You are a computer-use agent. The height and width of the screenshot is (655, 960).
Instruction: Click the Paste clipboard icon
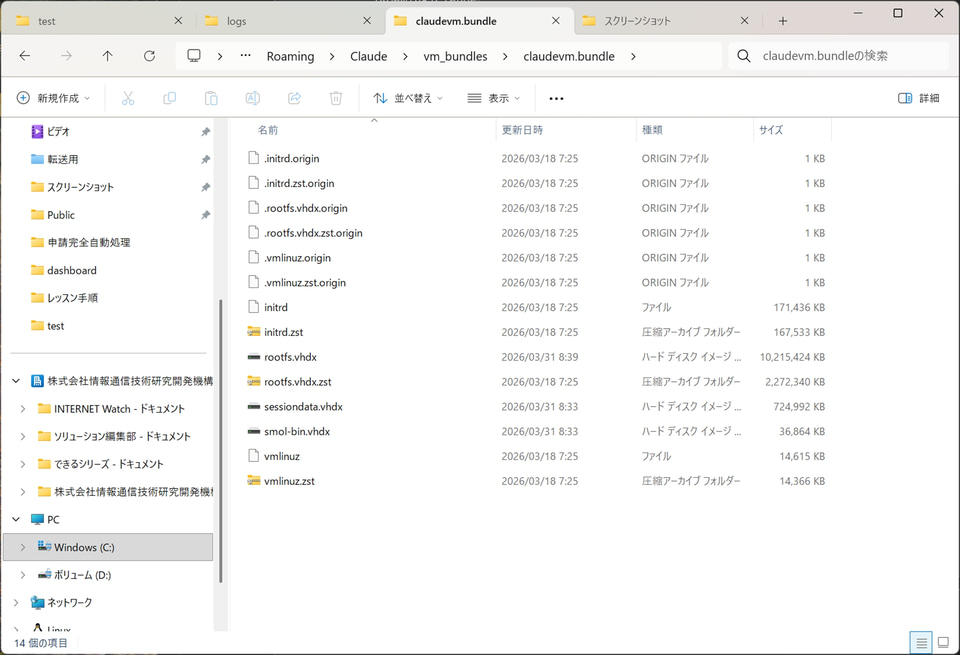(211, 98)
